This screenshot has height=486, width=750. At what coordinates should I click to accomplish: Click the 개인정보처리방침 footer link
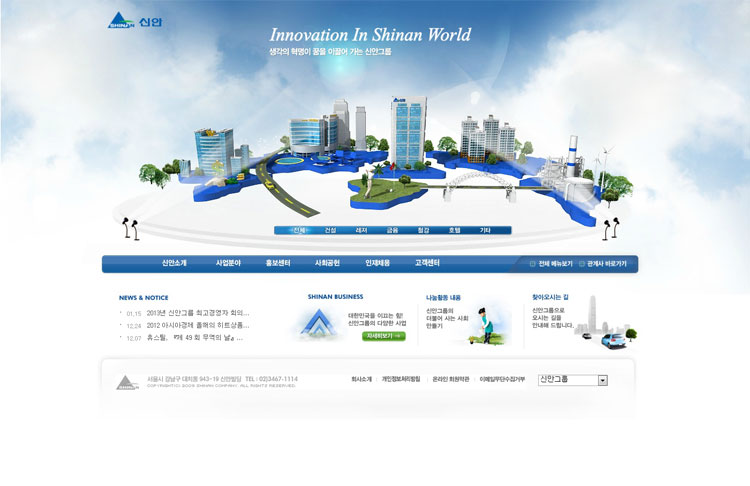coord(401,379)
